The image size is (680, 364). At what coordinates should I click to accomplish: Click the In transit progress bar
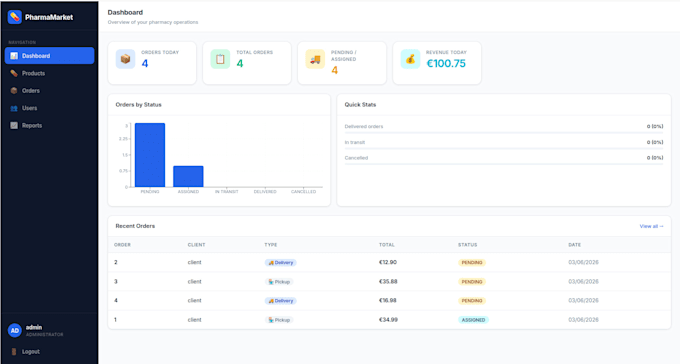coord(504,148)
